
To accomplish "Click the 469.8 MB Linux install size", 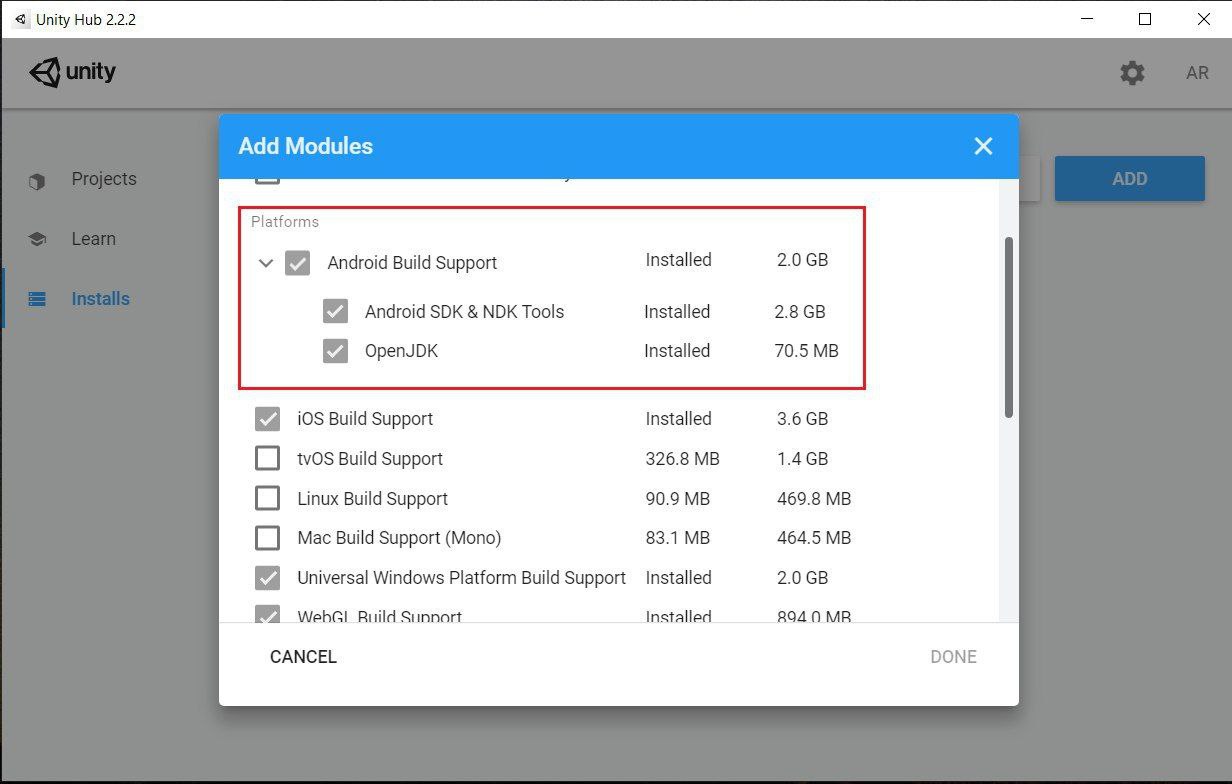I will click(814, 498).
